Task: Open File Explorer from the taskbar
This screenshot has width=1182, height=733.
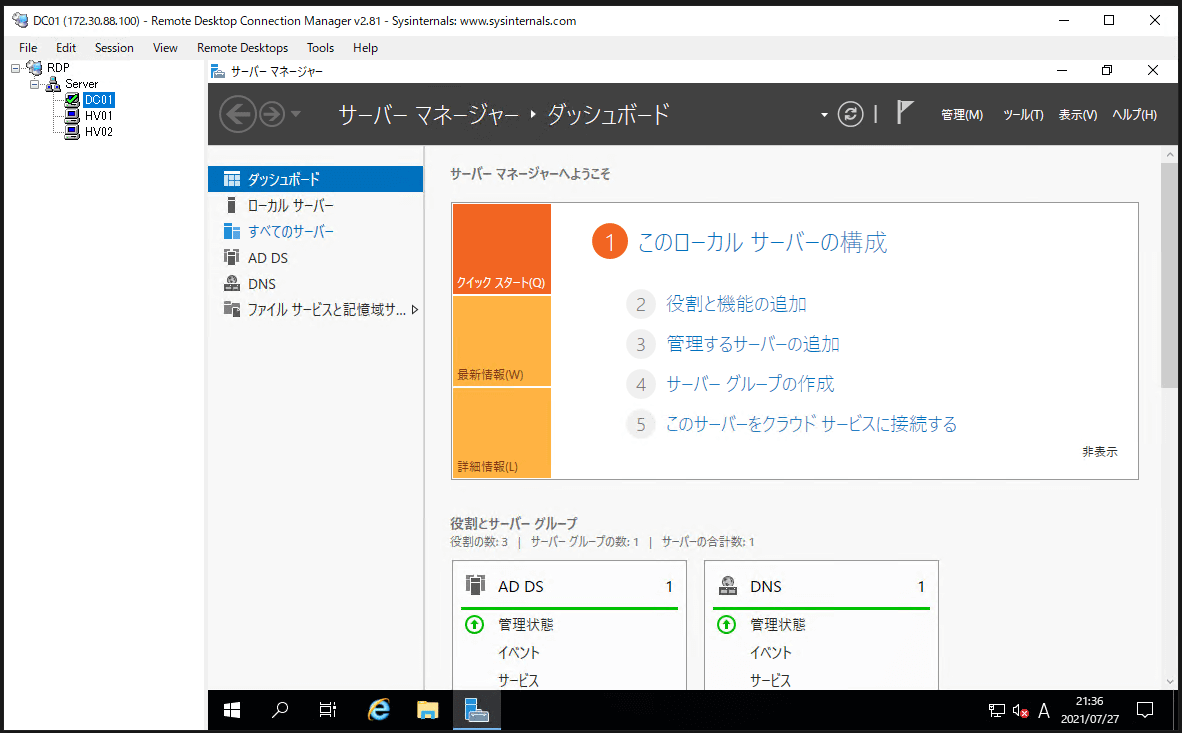Action: point(427,710)
